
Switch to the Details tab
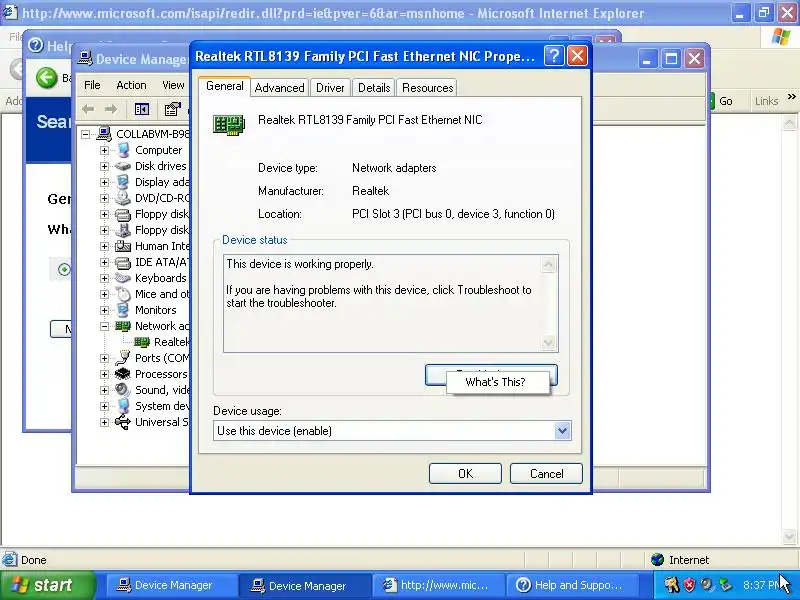pos(373,88)
